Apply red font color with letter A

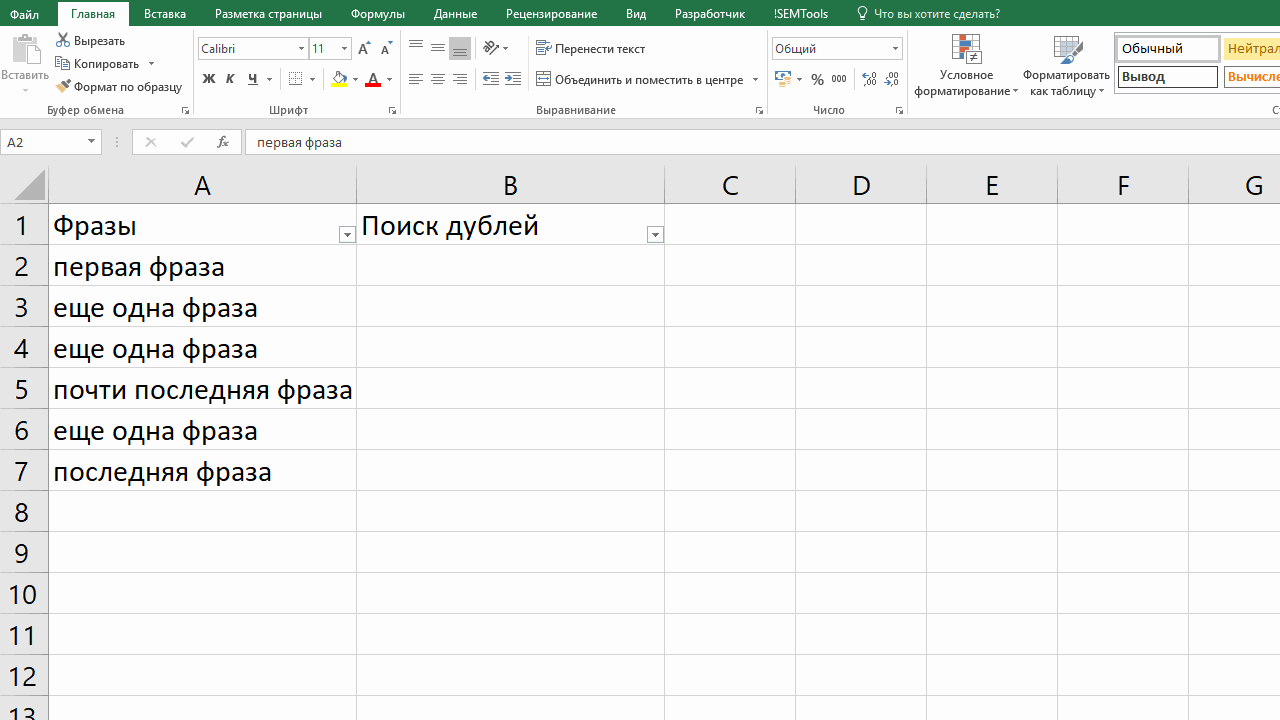click(373, 79)
